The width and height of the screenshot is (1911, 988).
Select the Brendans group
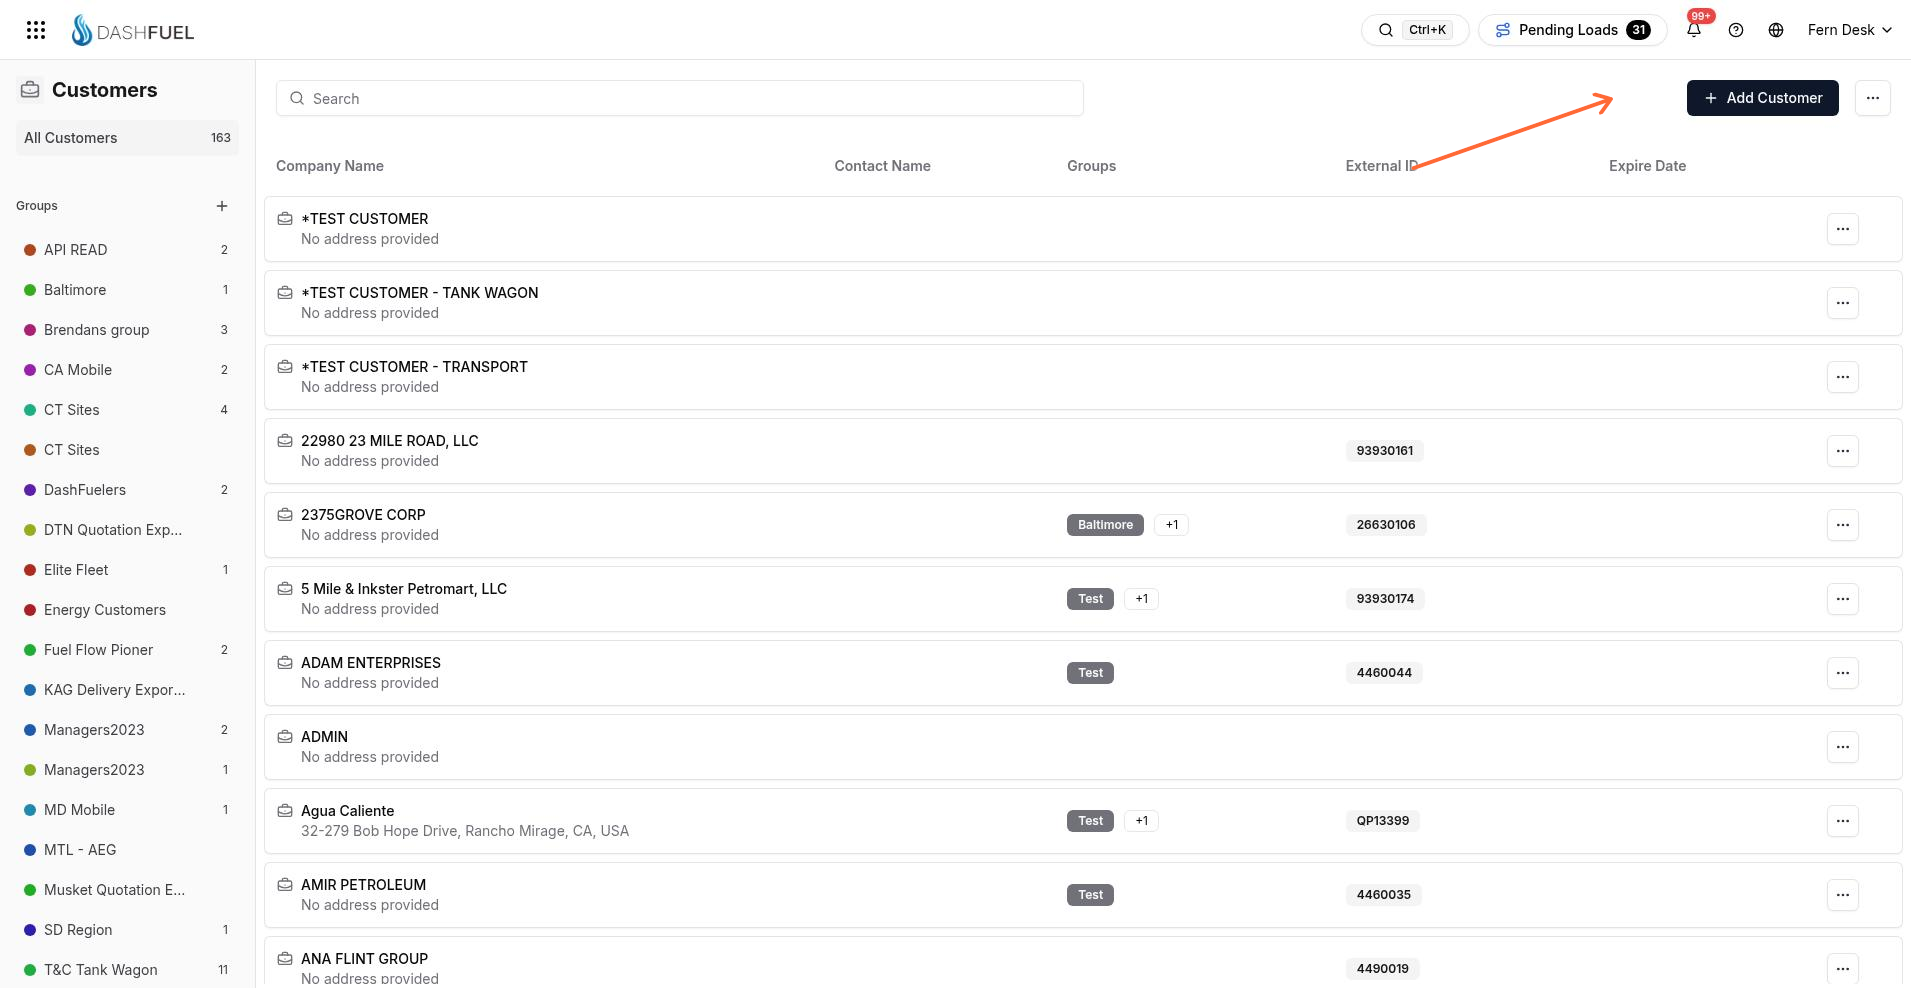pos(127,330)
